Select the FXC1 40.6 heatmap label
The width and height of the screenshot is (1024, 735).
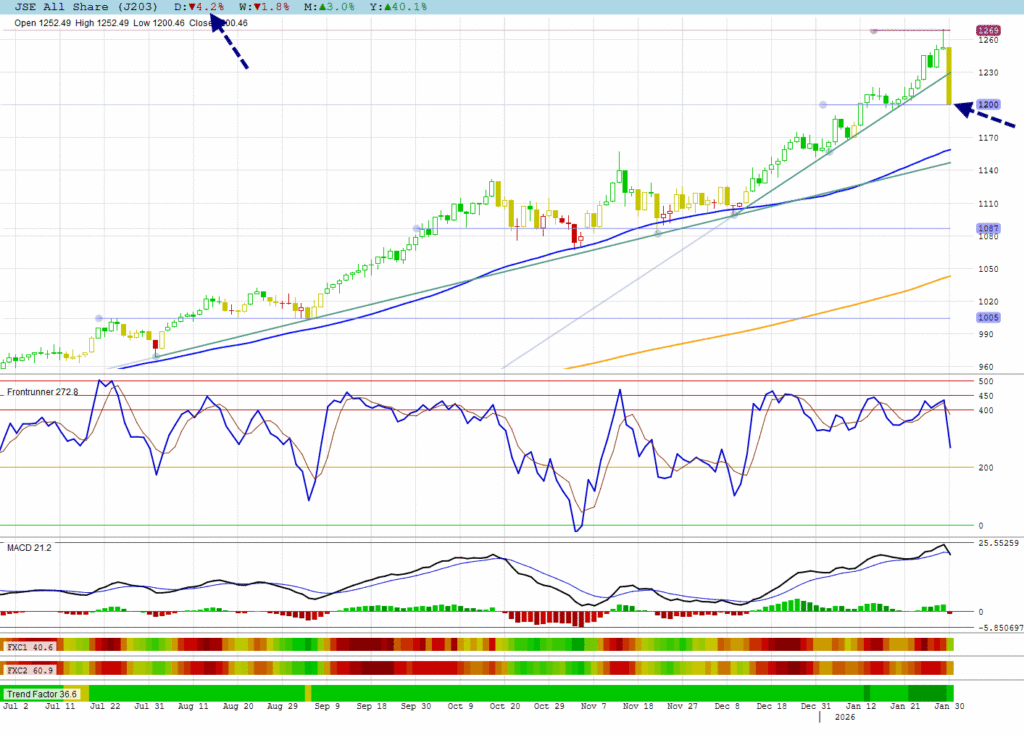pos(28,646)
